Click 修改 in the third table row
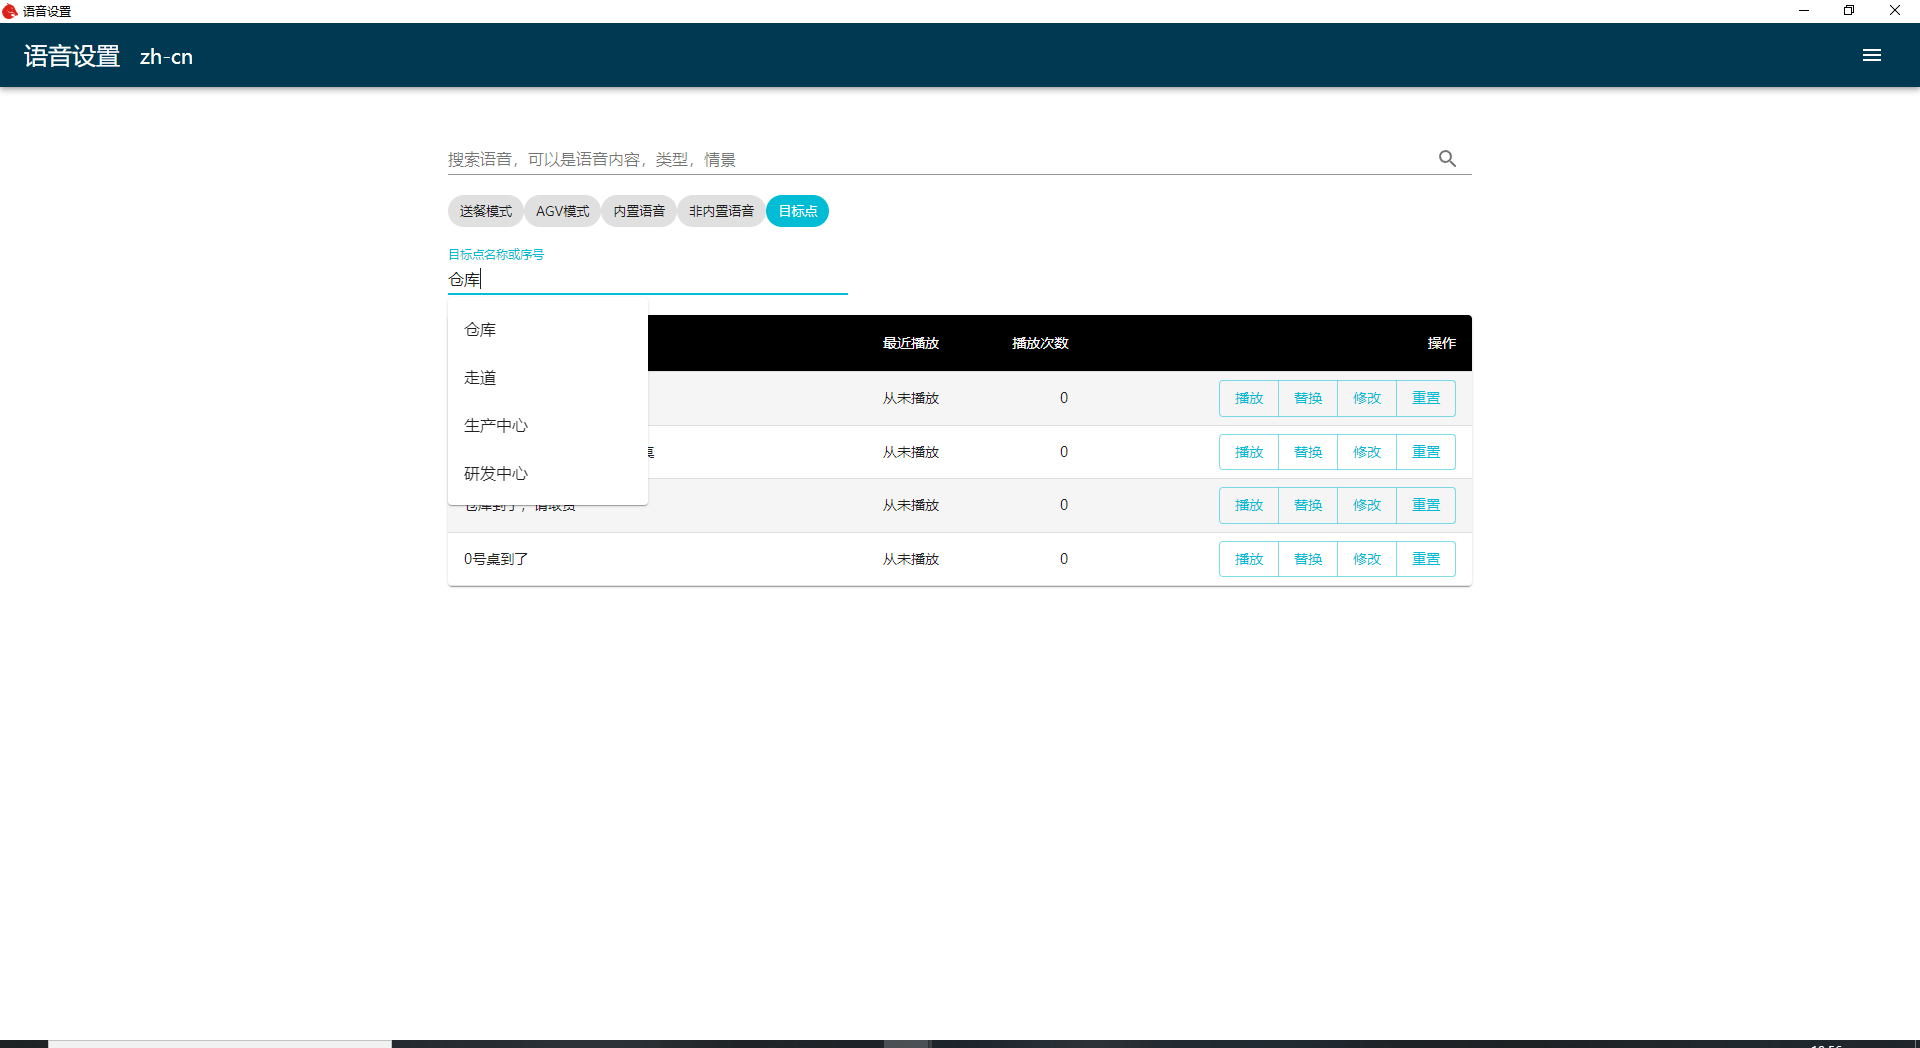1920x1048 pixels. click(1366, 505)
